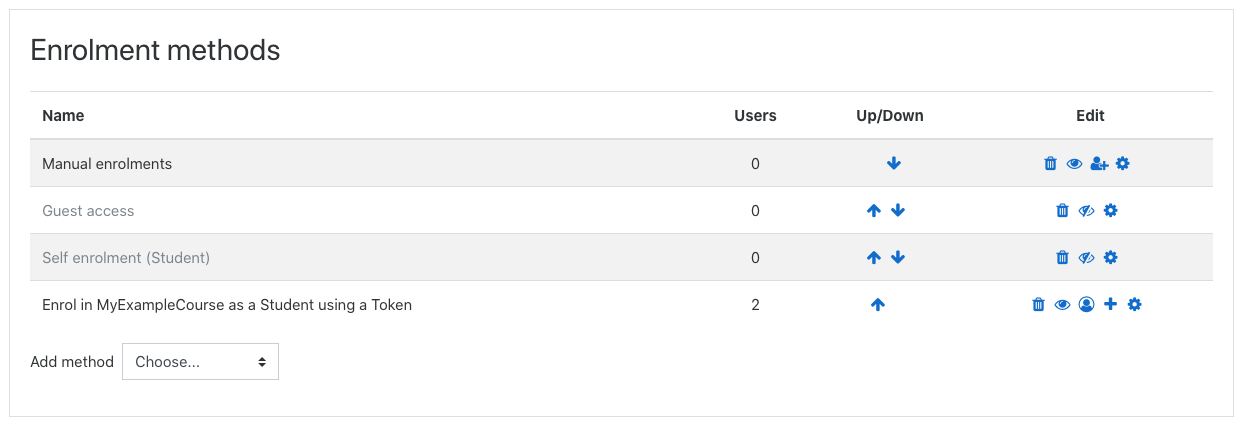Open settings gear for Guest access
Viewport: 1243px width, 424px height.
[x=1110, y=210]
